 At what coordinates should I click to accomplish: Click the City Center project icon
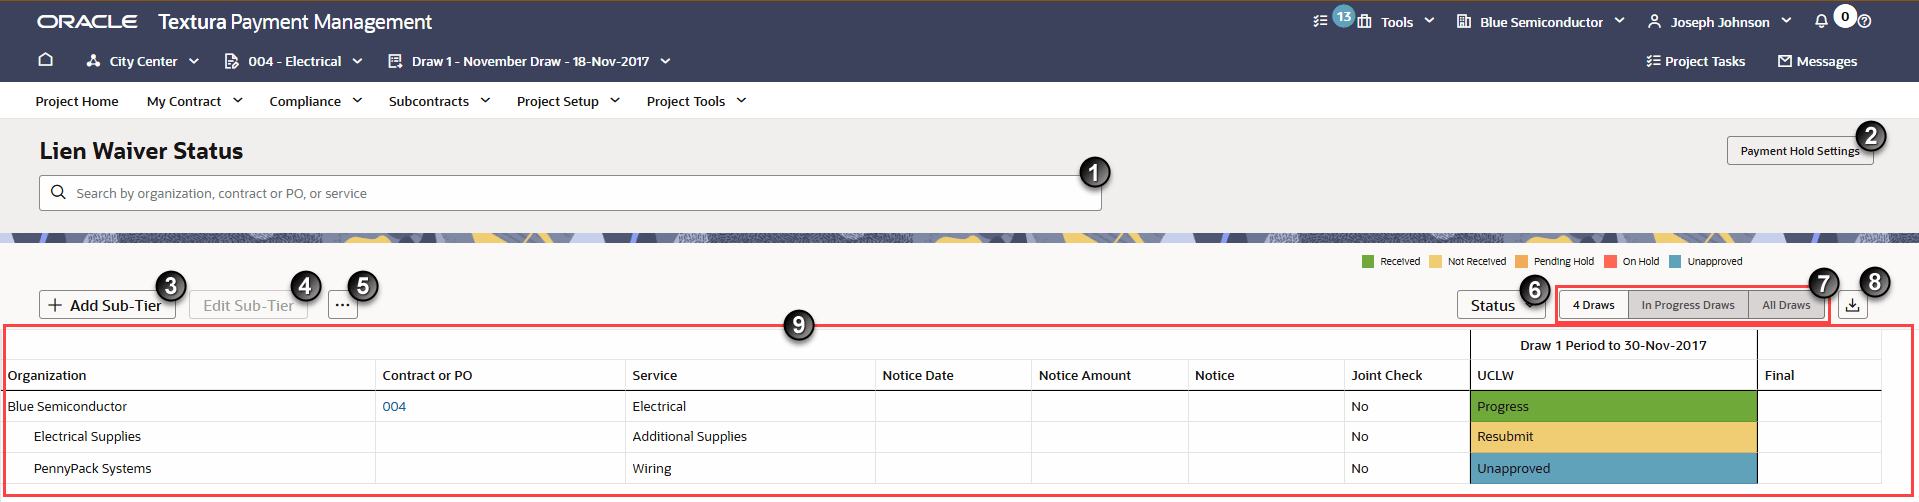(93, 61)
